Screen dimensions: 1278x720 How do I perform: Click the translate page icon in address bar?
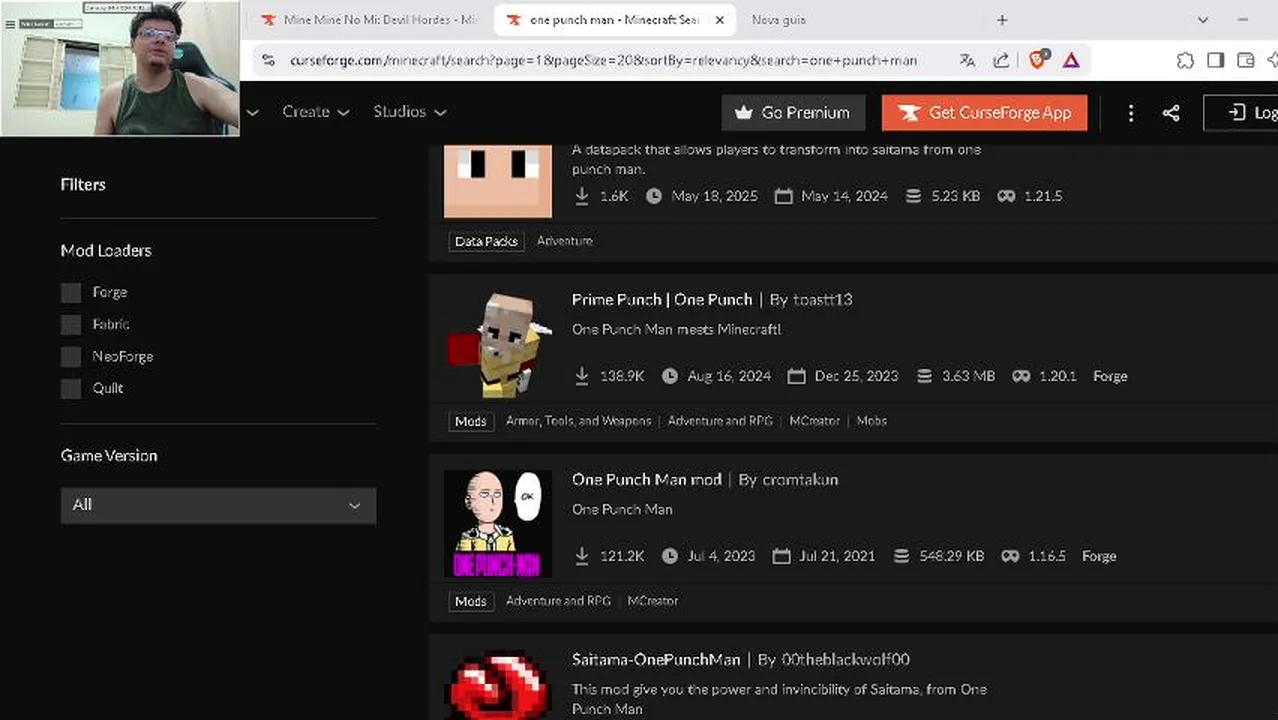point(967,60)
